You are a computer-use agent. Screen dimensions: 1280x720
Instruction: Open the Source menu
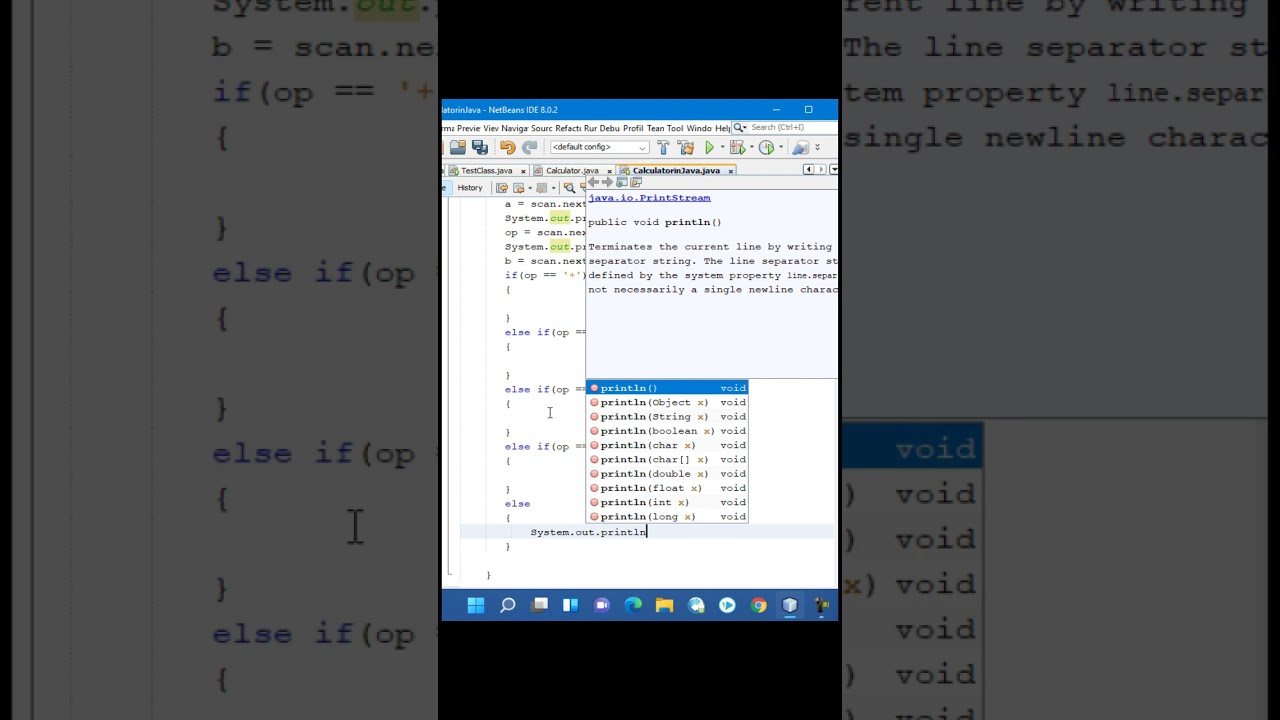coord(541,128)
